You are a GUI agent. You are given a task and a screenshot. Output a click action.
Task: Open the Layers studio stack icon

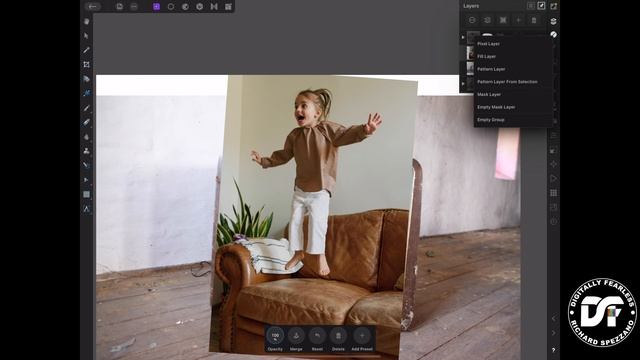click(x=553, y=21)
